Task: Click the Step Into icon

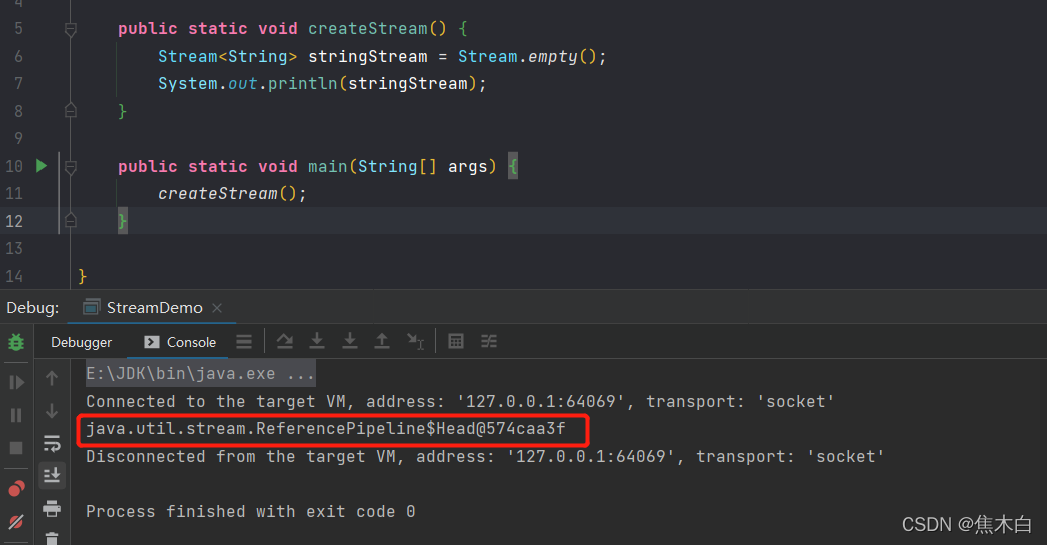Action: point(317,341)
